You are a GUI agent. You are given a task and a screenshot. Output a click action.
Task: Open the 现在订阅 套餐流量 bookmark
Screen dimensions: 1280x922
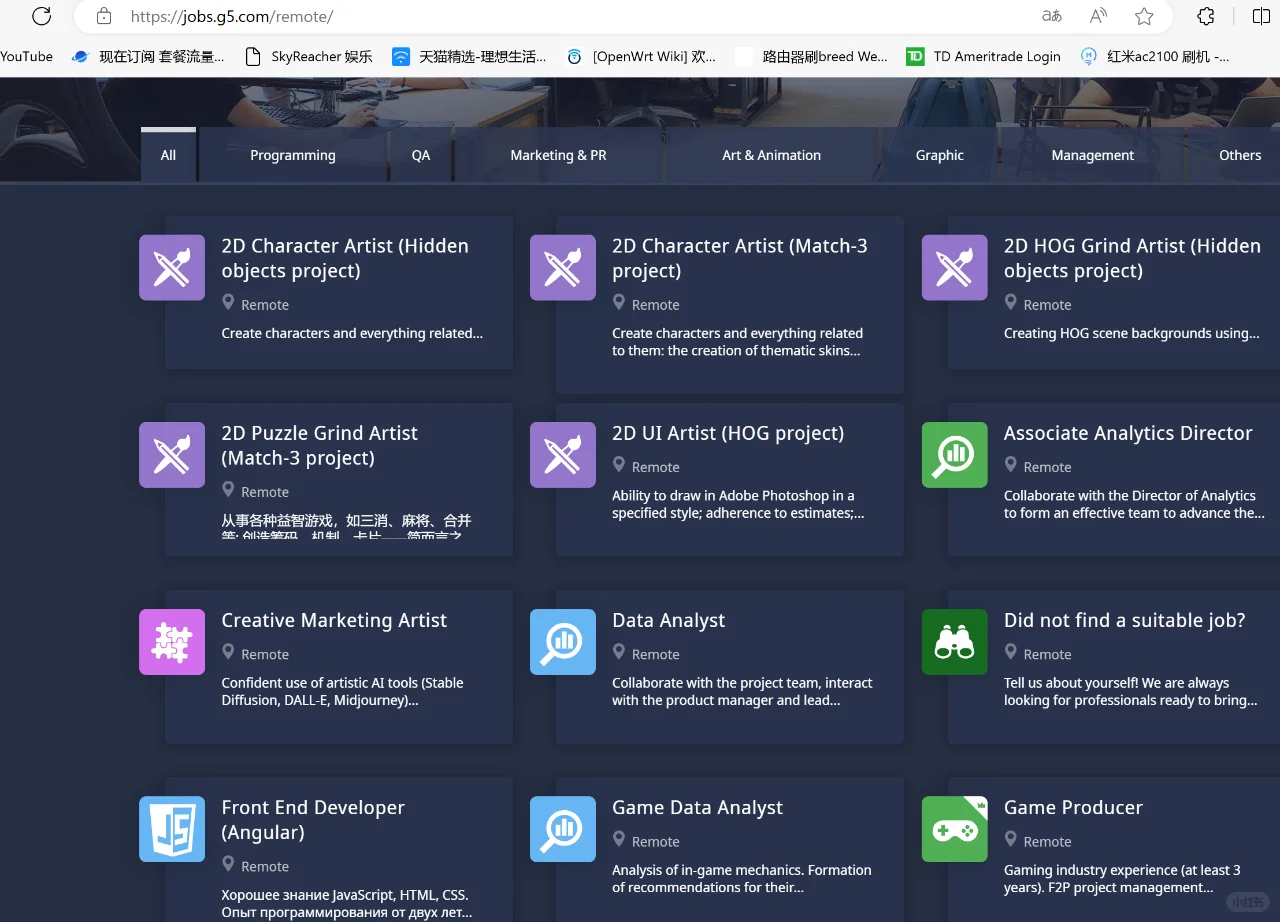click(x=149, y=56)
